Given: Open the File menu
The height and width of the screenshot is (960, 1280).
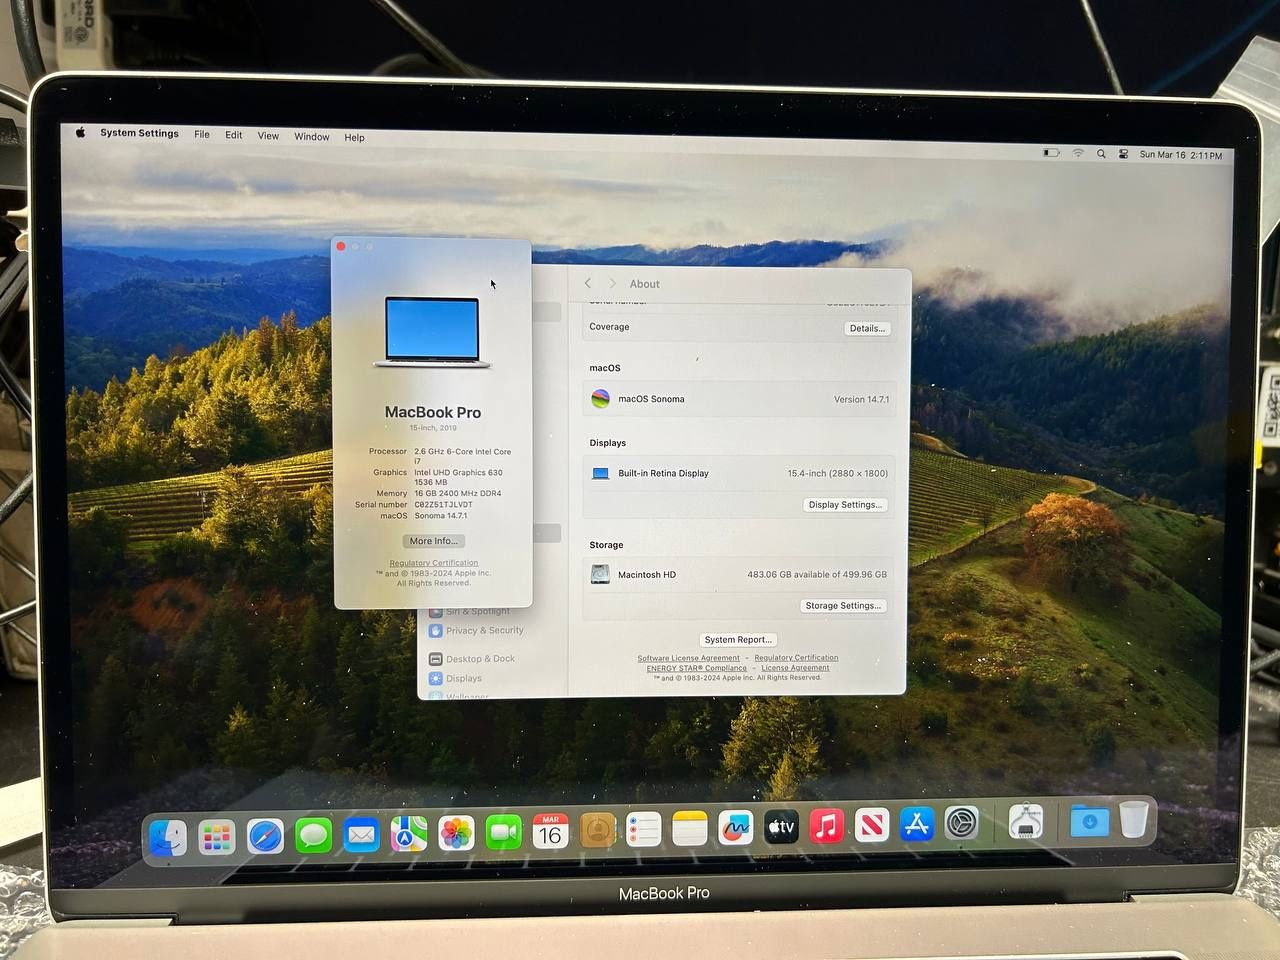Looking at the screenshot, I should 202,134.
